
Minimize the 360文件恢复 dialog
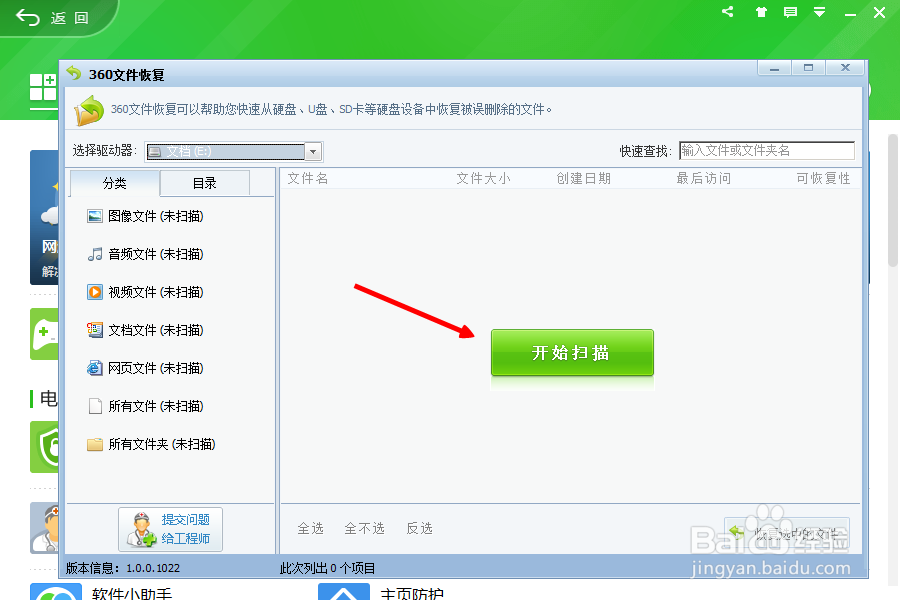775,68
